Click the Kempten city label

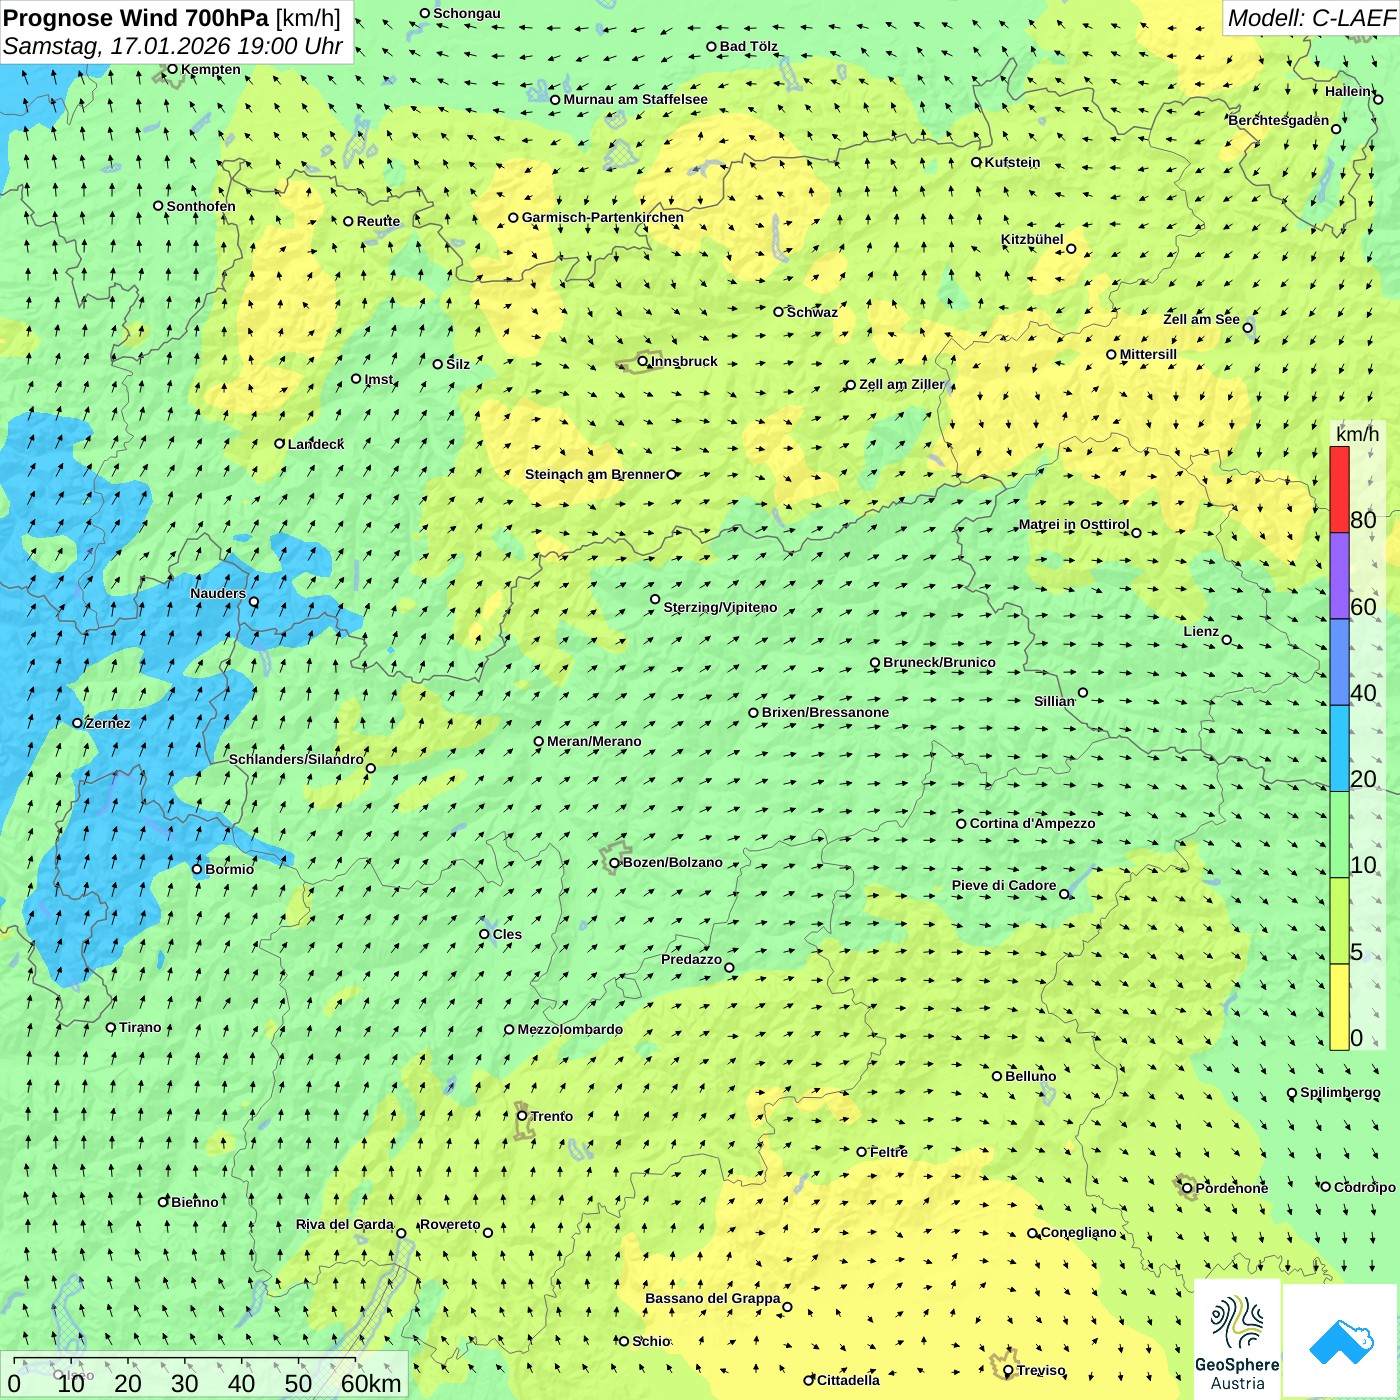click(x=211, y=69)
